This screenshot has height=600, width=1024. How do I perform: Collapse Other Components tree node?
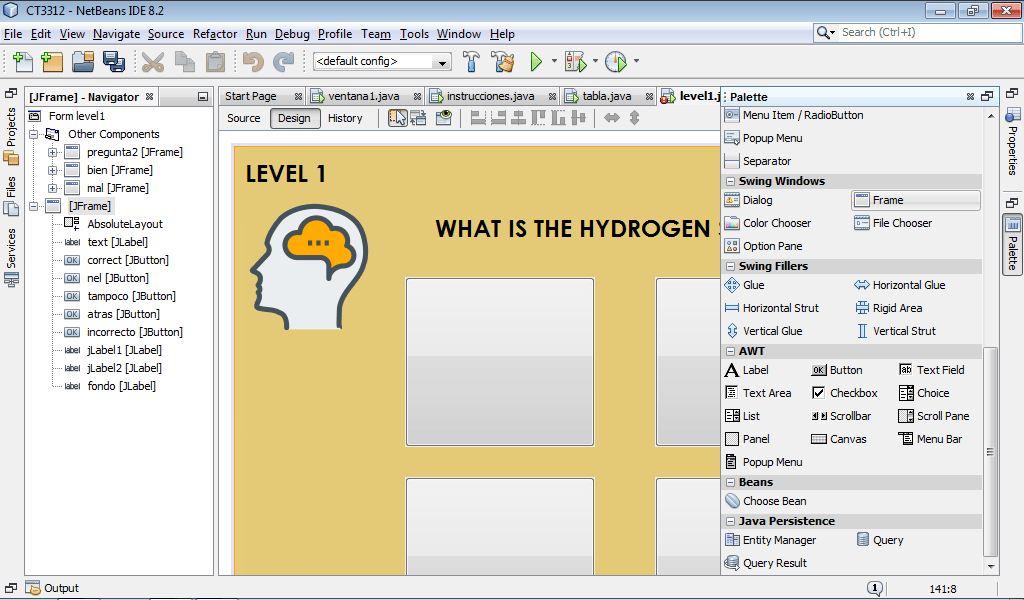pyautogui.click(x=33, y=134)
